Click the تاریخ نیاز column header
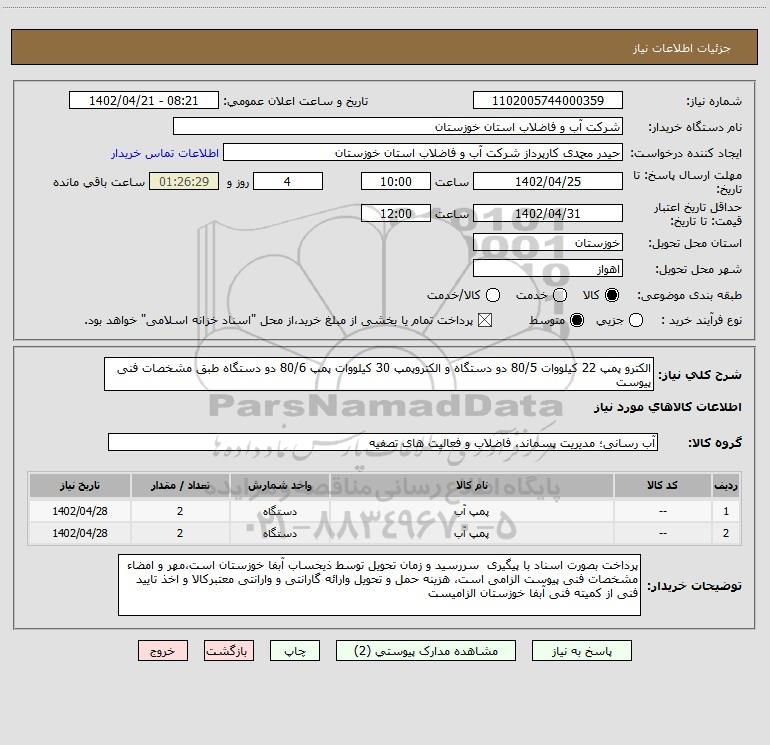The height and width of the screenshot is (745, 770). click(x=80, y=485)
